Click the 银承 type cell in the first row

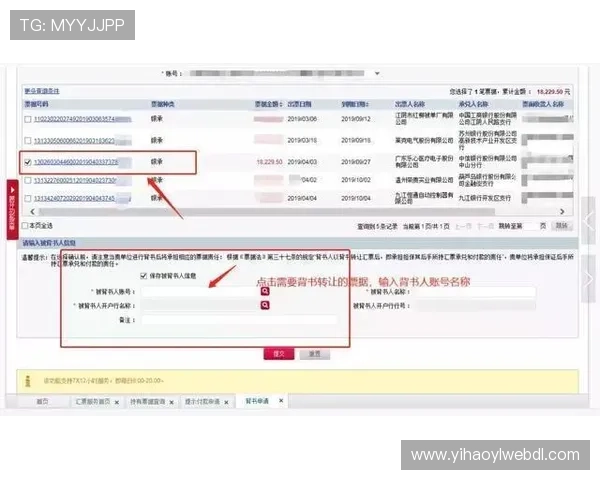(157, 119)
